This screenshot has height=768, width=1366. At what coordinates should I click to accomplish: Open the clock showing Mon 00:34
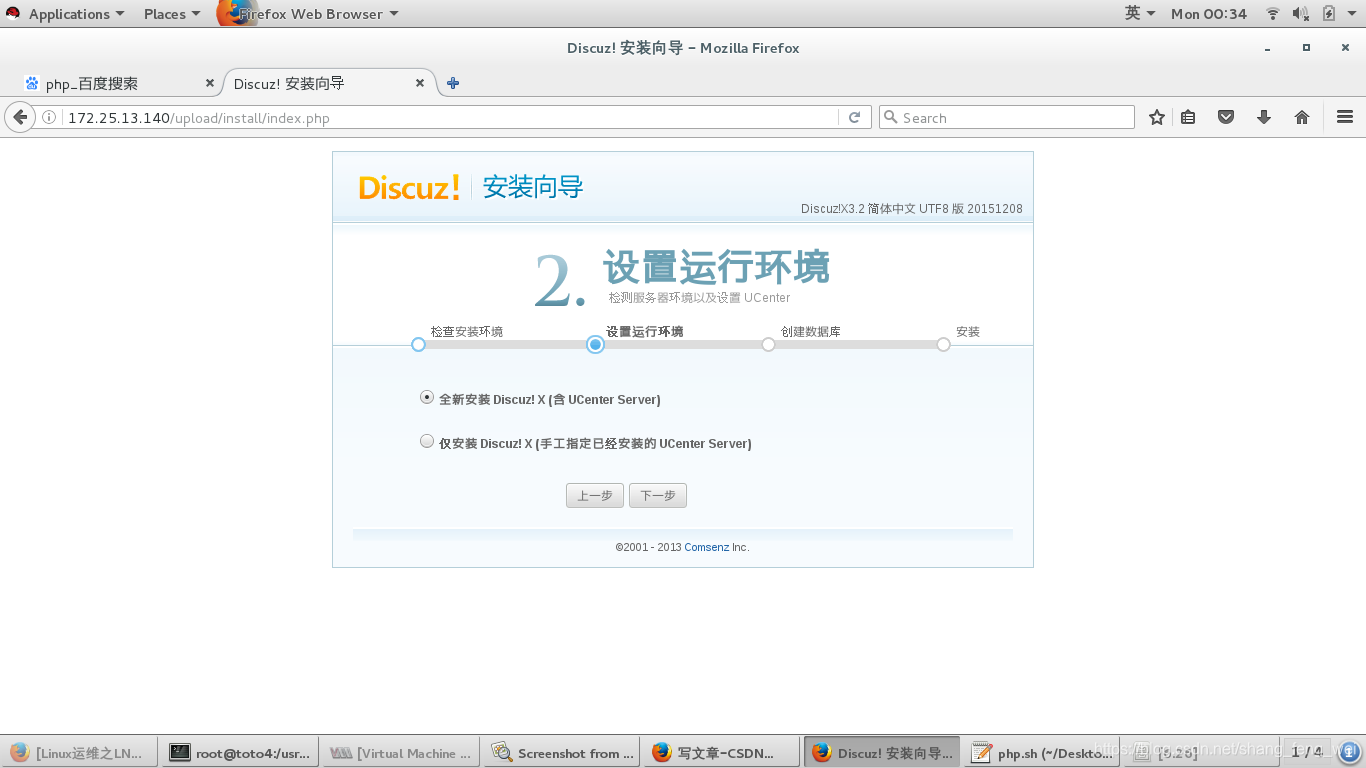(x=1209, y=14)
